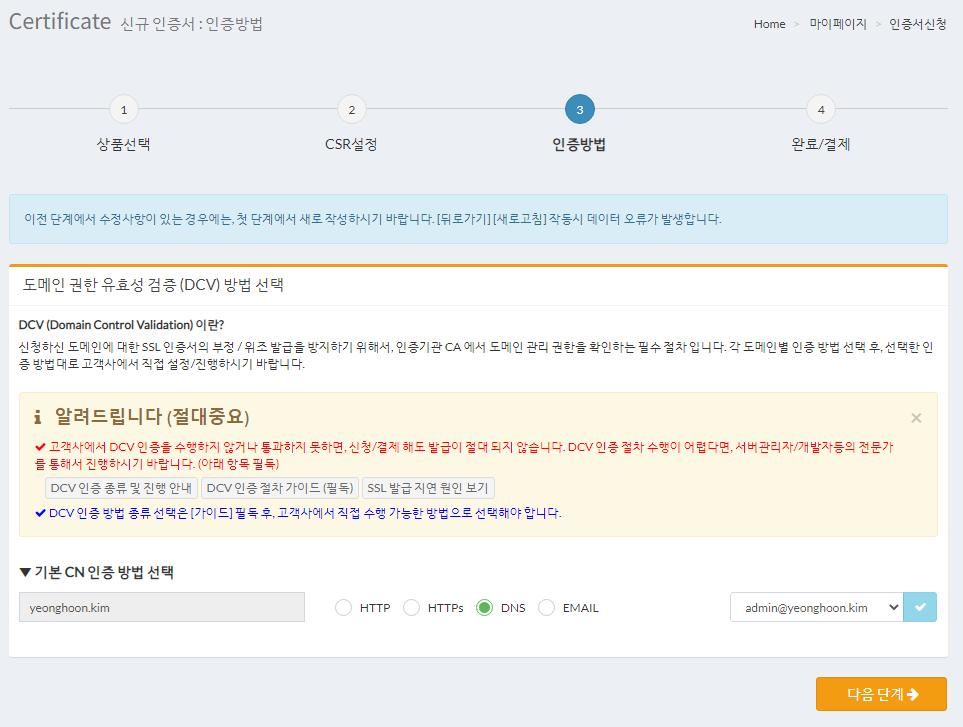Click the active step 3 circle

tap(579, 109)
